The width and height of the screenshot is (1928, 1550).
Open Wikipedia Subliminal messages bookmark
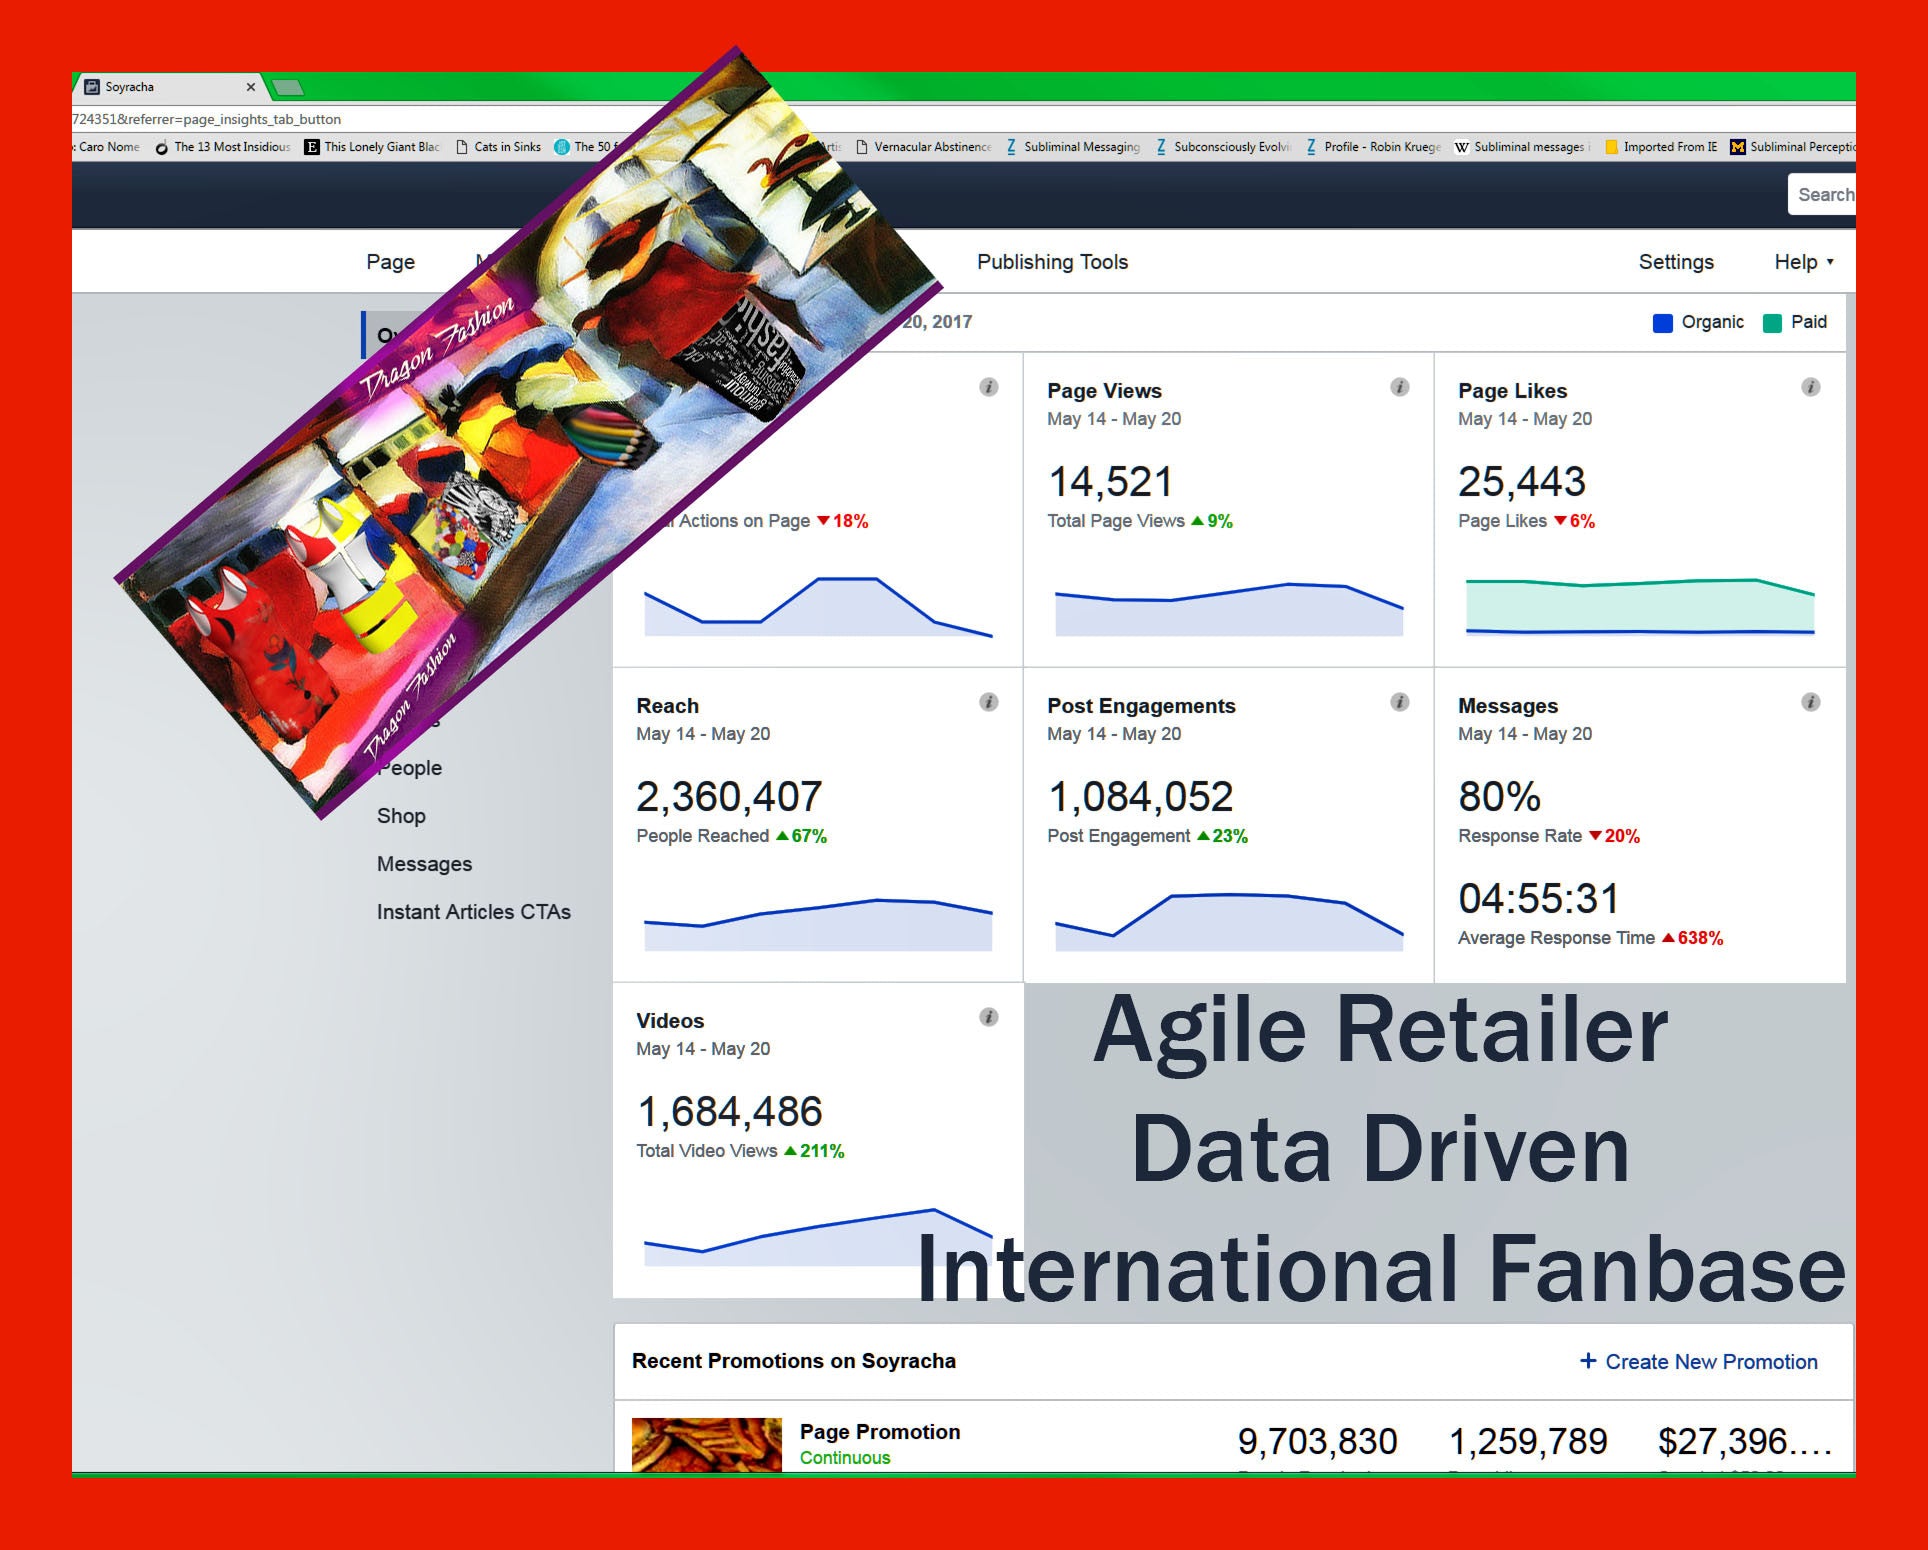(x=1522, y=147)
